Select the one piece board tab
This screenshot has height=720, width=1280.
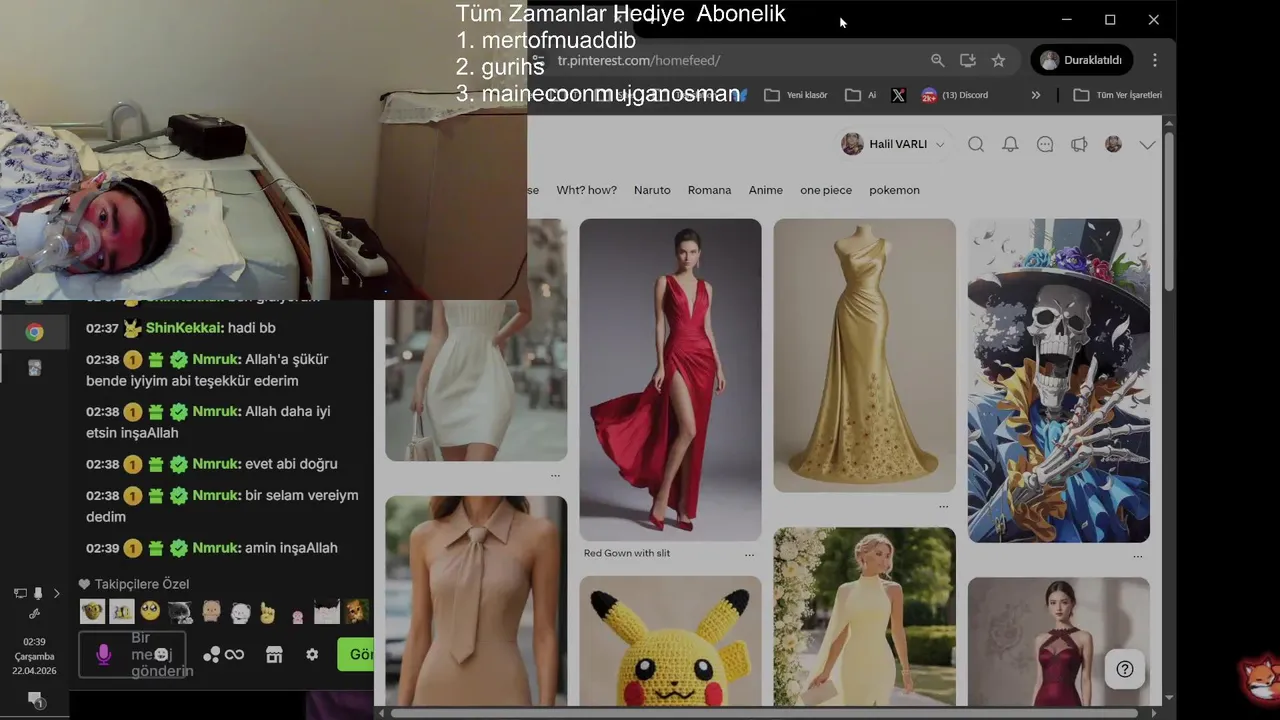click(x=826, y=190)
